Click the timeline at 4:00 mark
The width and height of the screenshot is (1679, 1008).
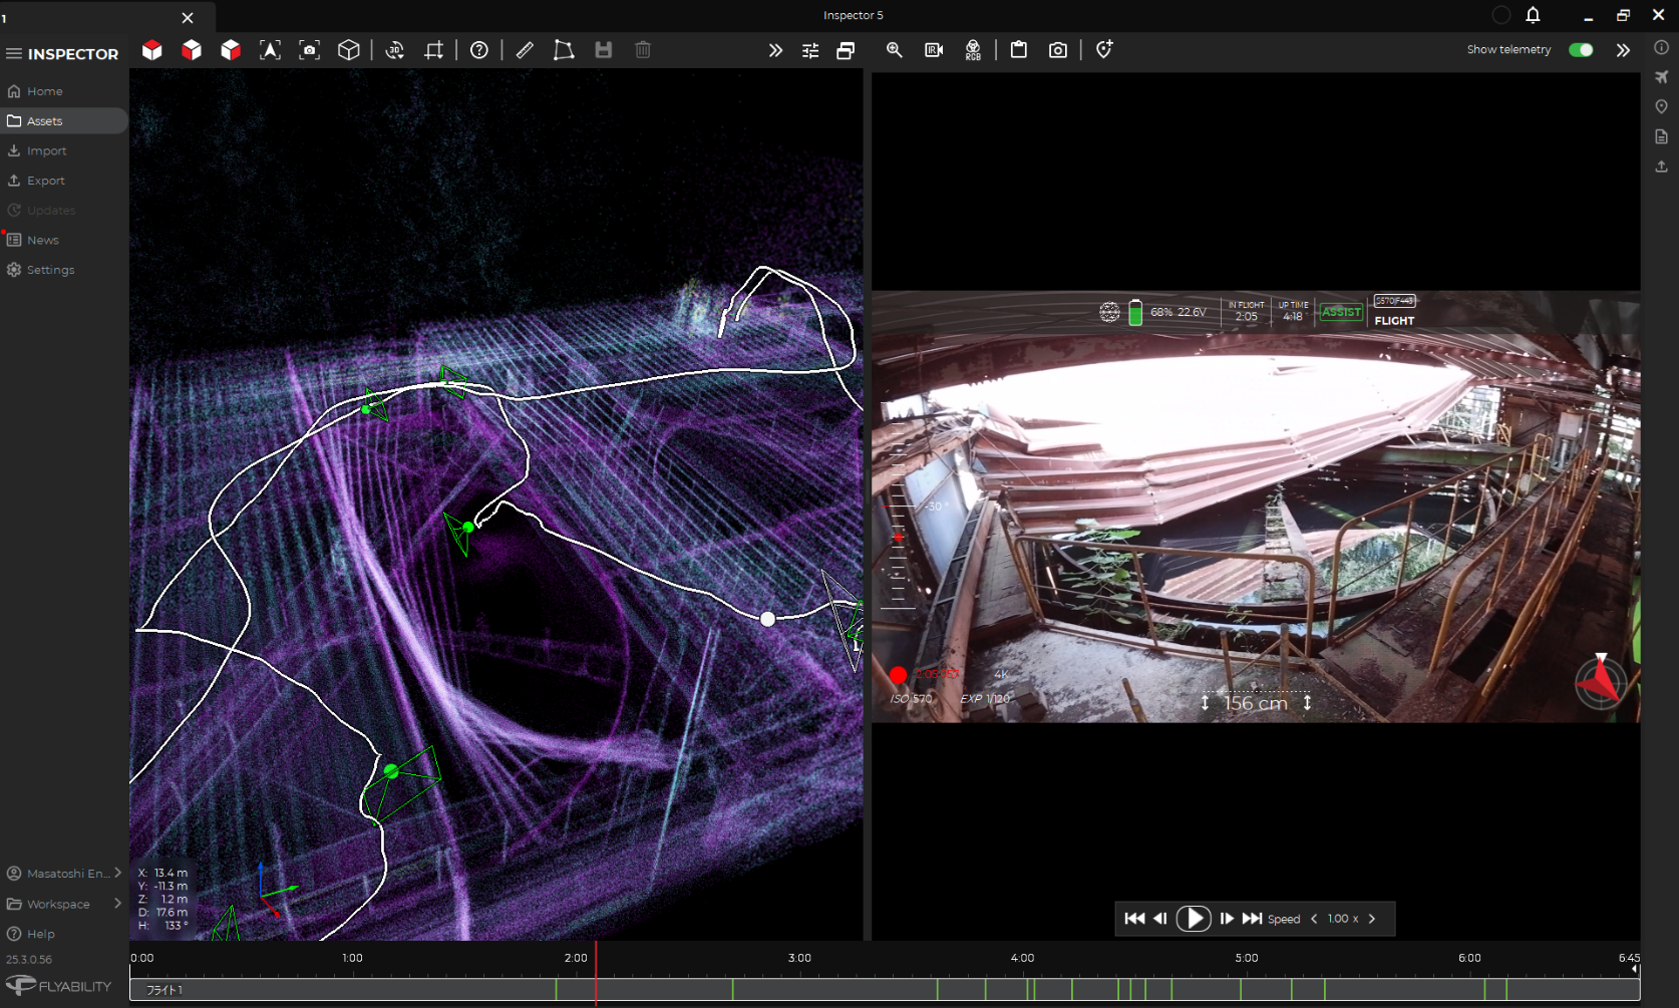(1022, 989)
